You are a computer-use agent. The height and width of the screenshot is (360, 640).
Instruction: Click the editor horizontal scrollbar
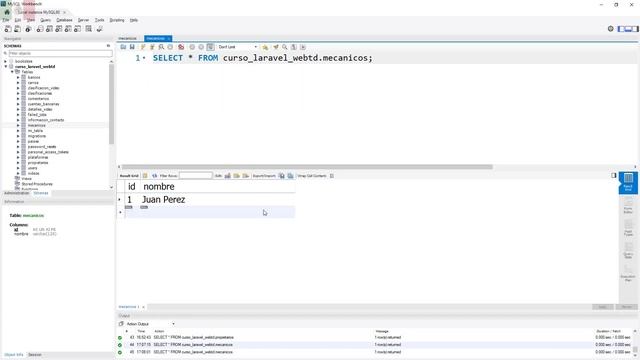pos(307,167)
